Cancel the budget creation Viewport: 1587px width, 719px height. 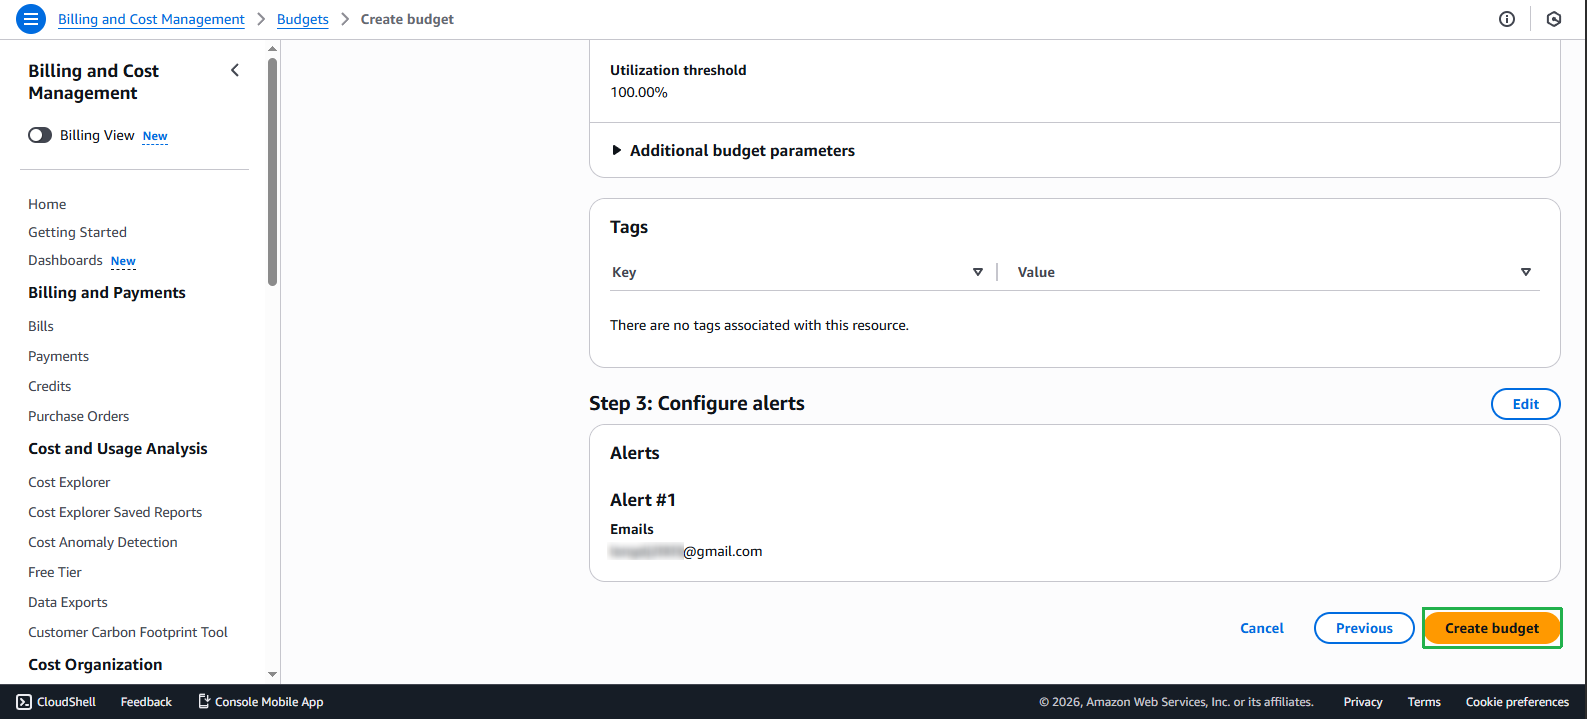tap(1261, 628)
